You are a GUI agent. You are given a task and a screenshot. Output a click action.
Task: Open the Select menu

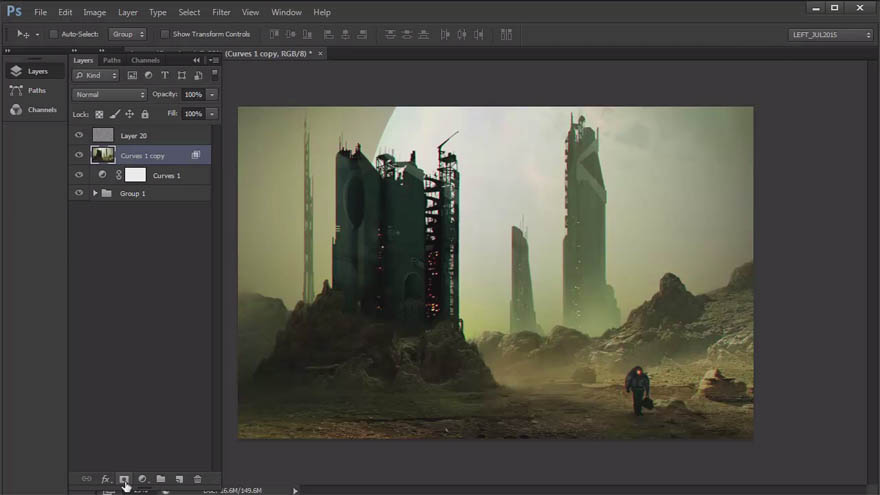189,12
